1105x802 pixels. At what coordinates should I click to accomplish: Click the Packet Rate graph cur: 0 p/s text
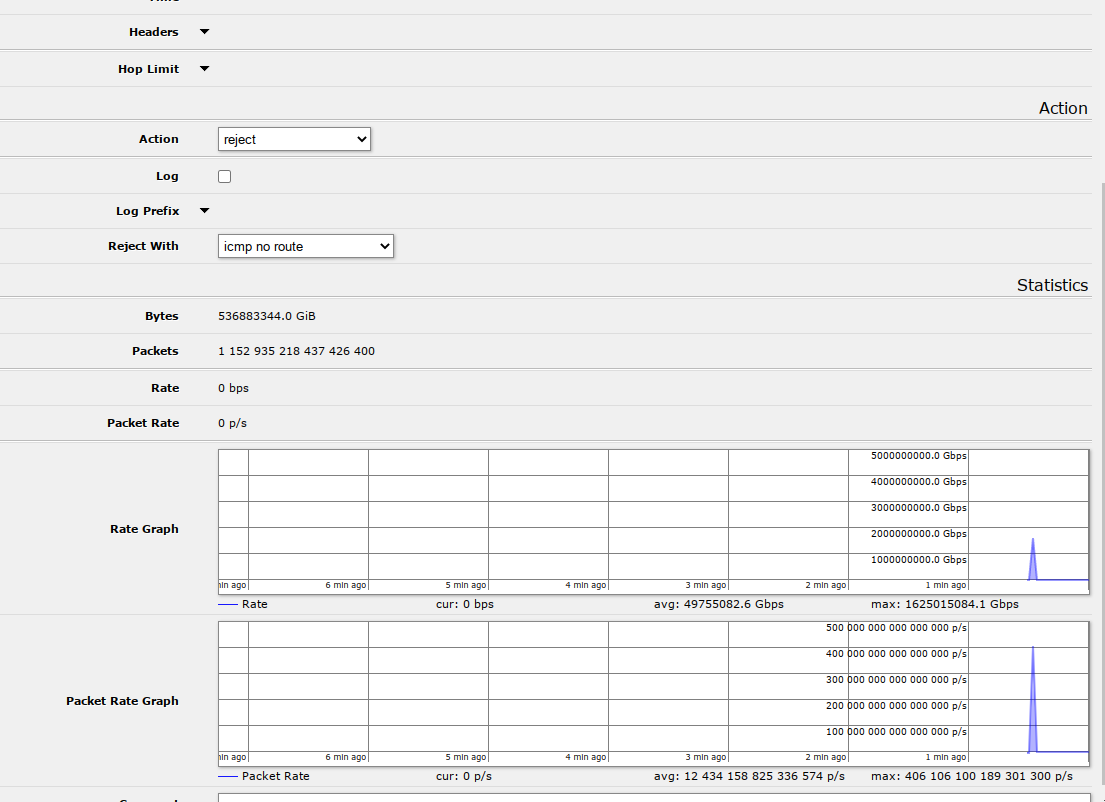pyautogui.click(x=464, y=776)
